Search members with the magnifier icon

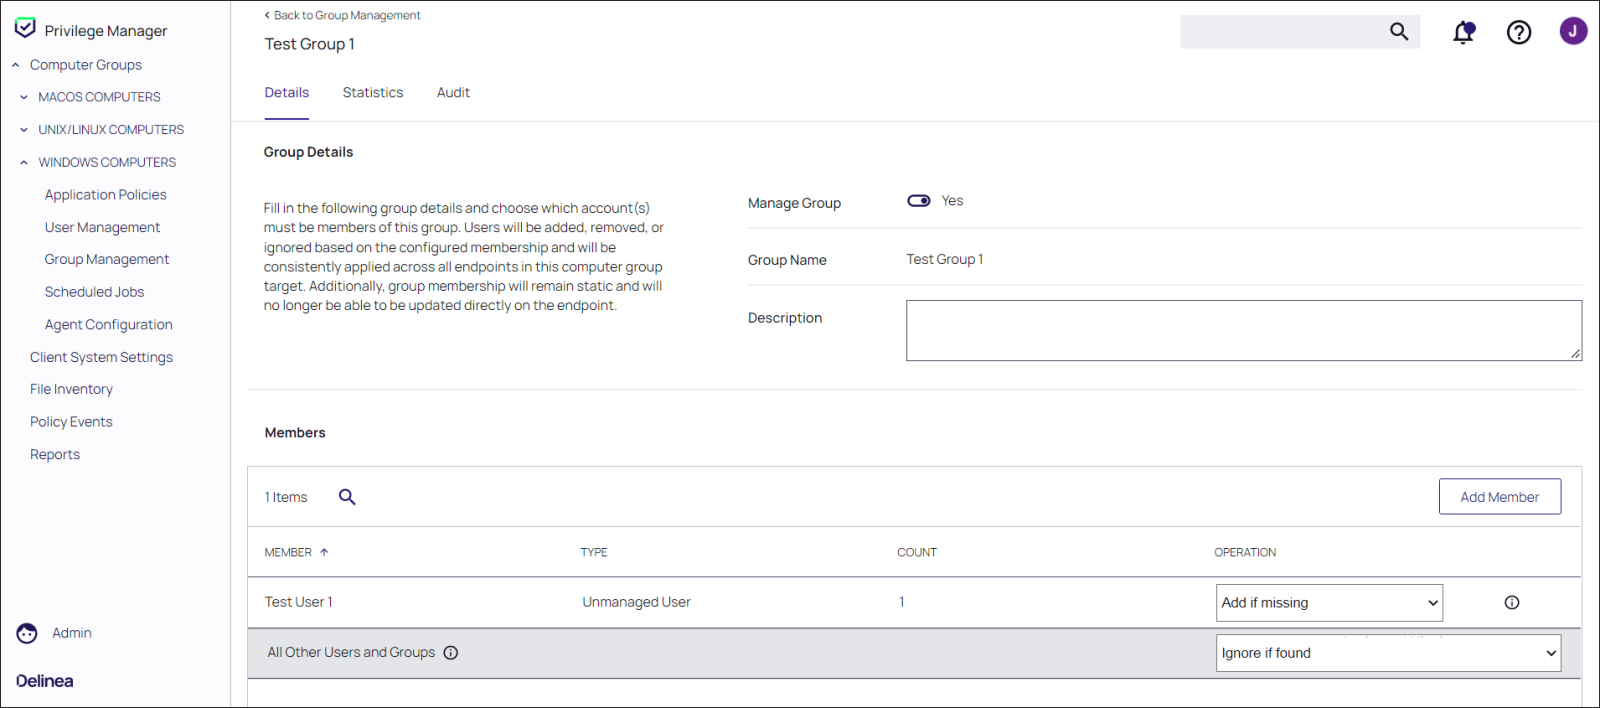(x=347, y=497)
